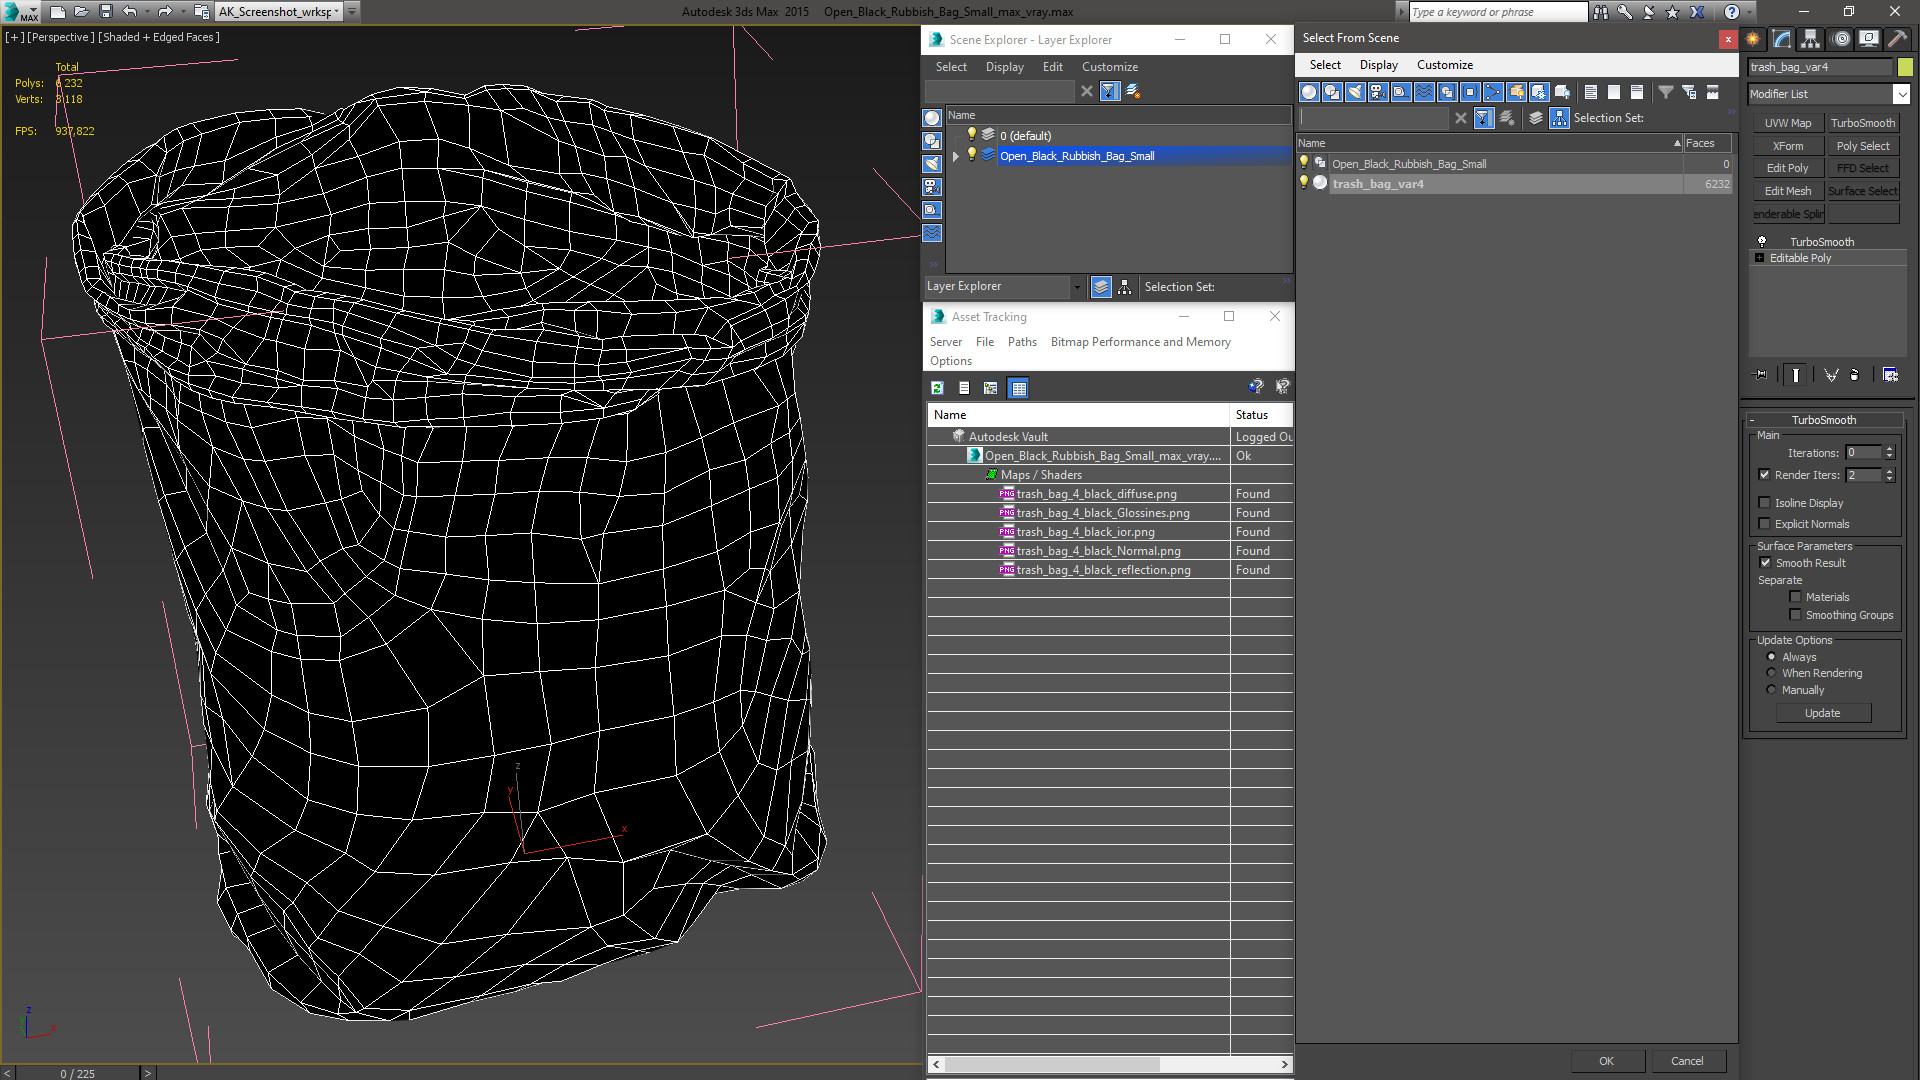Expand Open_Black_Rubbish_Bag_Small layer in Scene Explorer
This screenshot has width=1920, height=1080.
956,156
